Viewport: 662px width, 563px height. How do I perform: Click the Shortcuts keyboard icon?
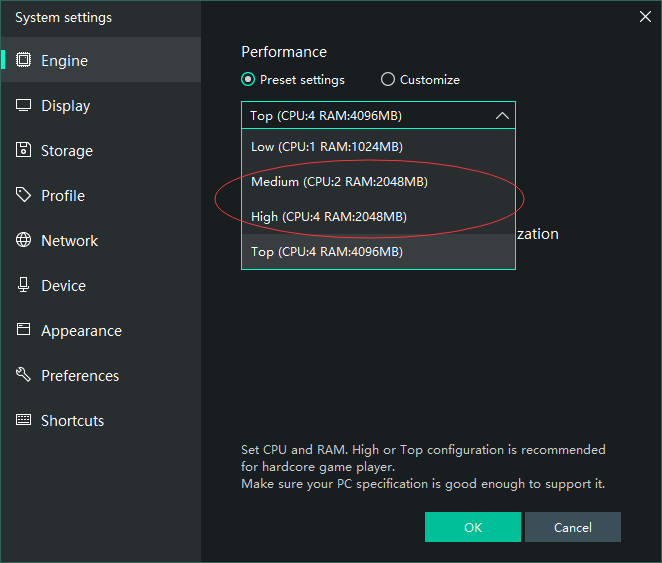pos(24,421)
